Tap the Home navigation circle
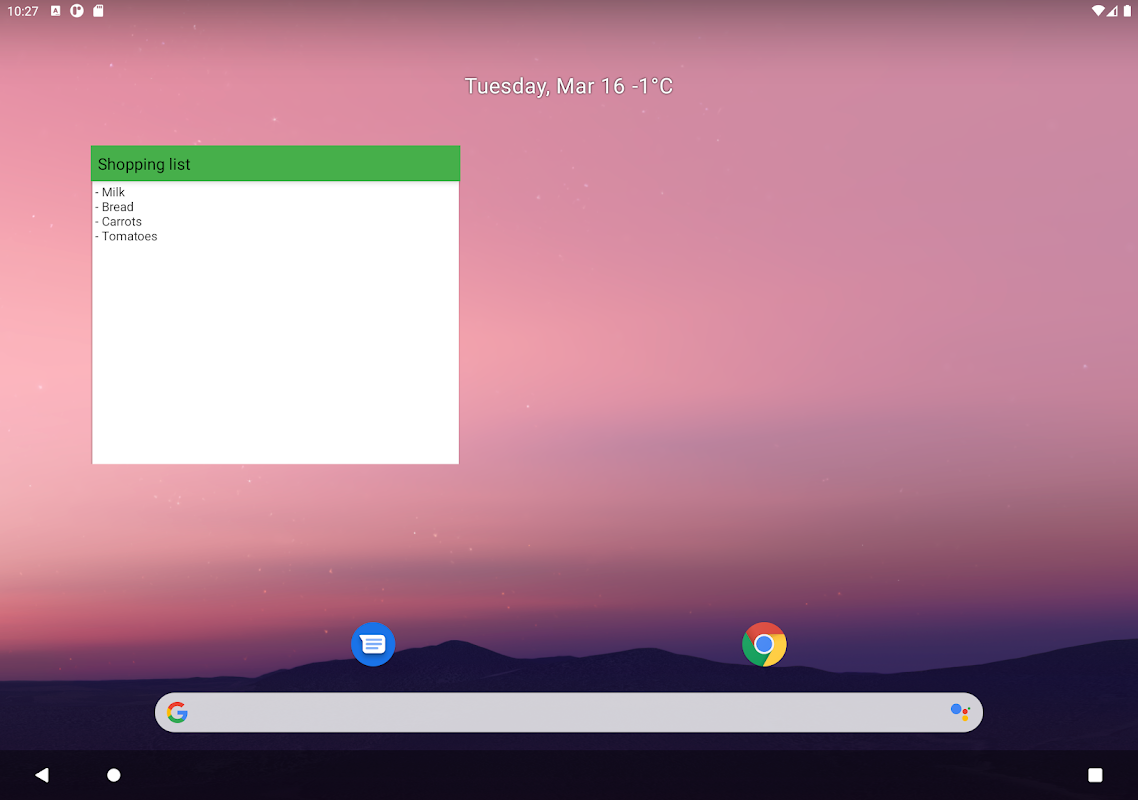The image size is (1138, 800). point(114,775)
